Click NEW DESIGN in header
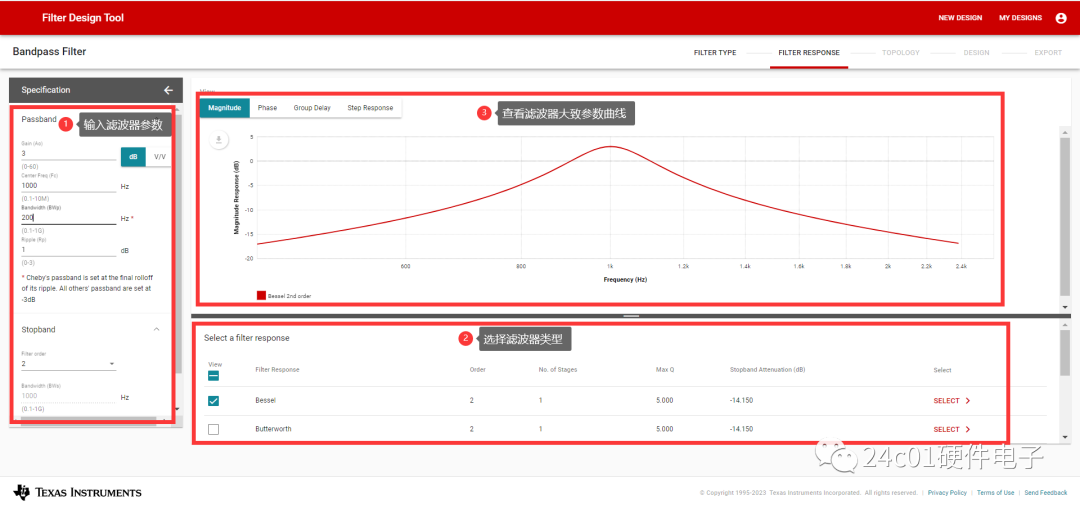Viewport: 1080px width, 505px height. click(959, 18)
